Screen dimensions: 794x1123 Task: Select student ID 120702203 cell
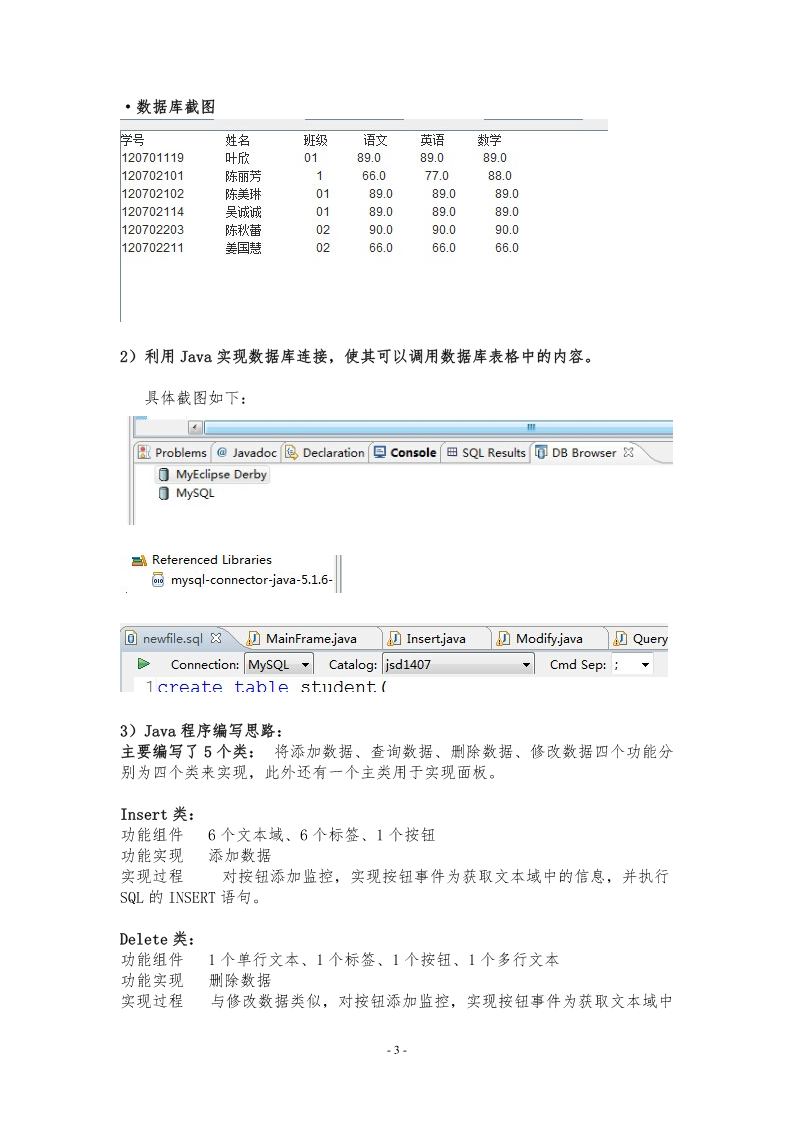(152, 230)
